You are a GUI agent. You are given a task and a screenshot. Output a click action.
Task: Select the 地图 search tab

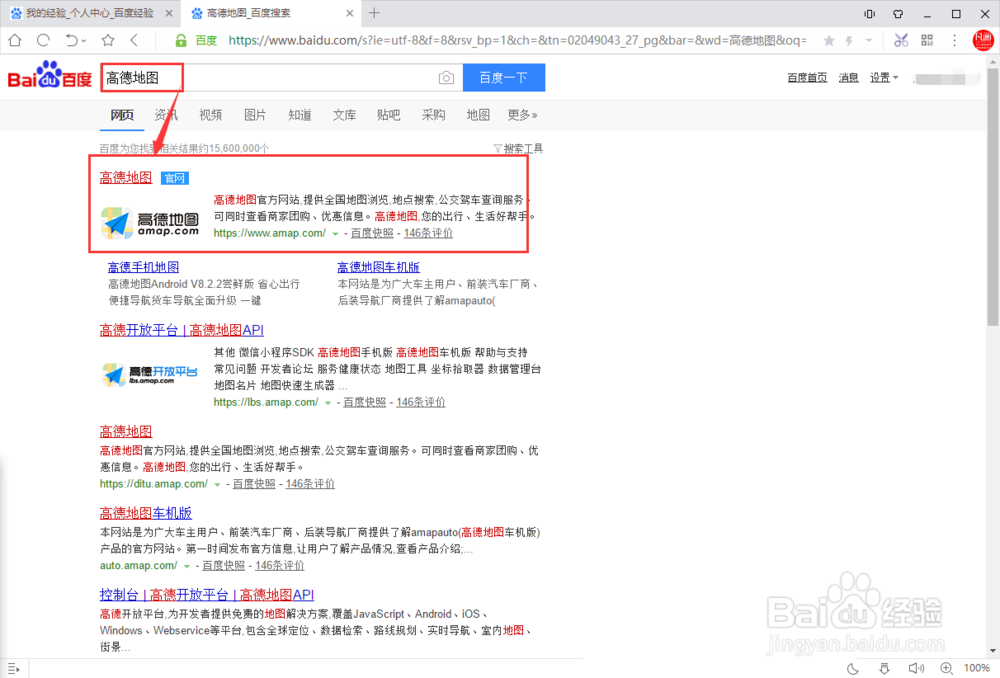478,115
